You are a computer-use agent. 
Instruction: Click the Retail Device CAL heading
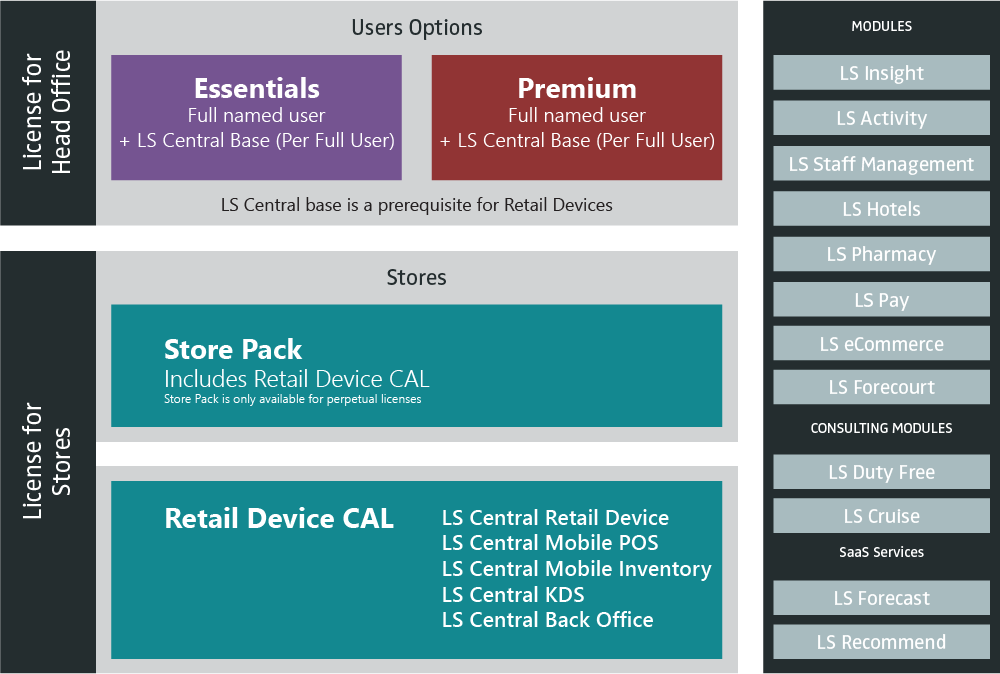tap(279, 518)
